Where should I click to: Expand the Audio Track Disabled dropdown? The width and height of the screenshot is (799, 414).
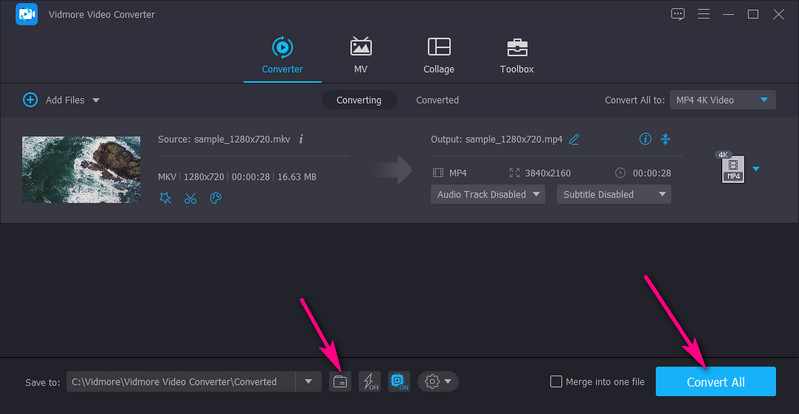coord(488,194)
